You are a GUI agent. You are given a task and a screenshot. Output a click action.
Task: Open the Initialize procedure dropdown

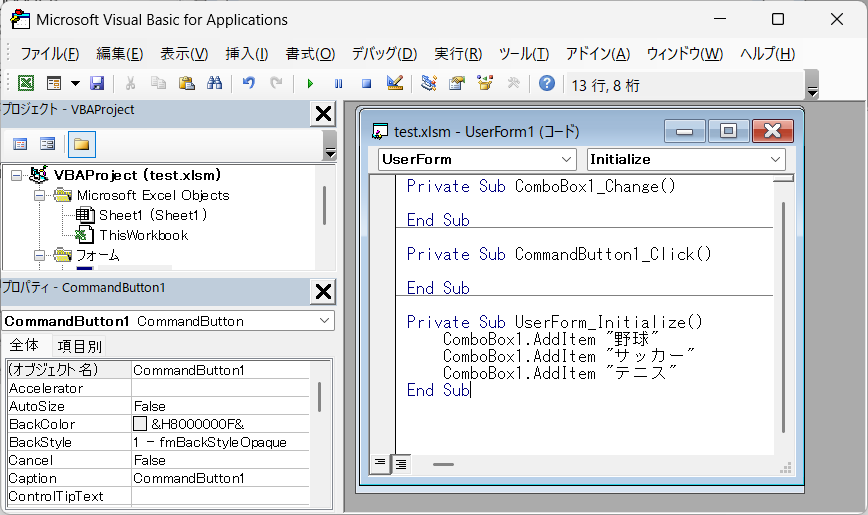point(775,159)
